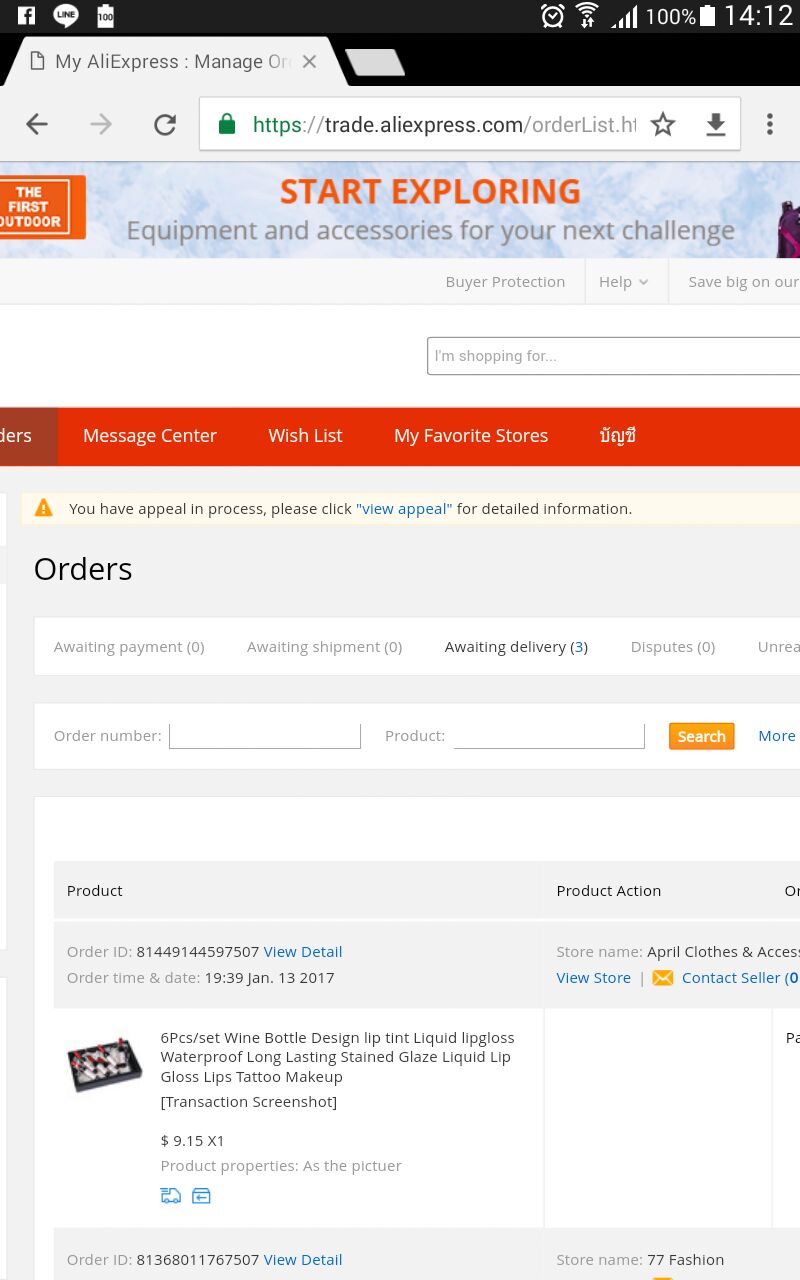Open the บัญชี account tab
The width and height of the screenshot is (800, 1280).
tap(618, 436)
